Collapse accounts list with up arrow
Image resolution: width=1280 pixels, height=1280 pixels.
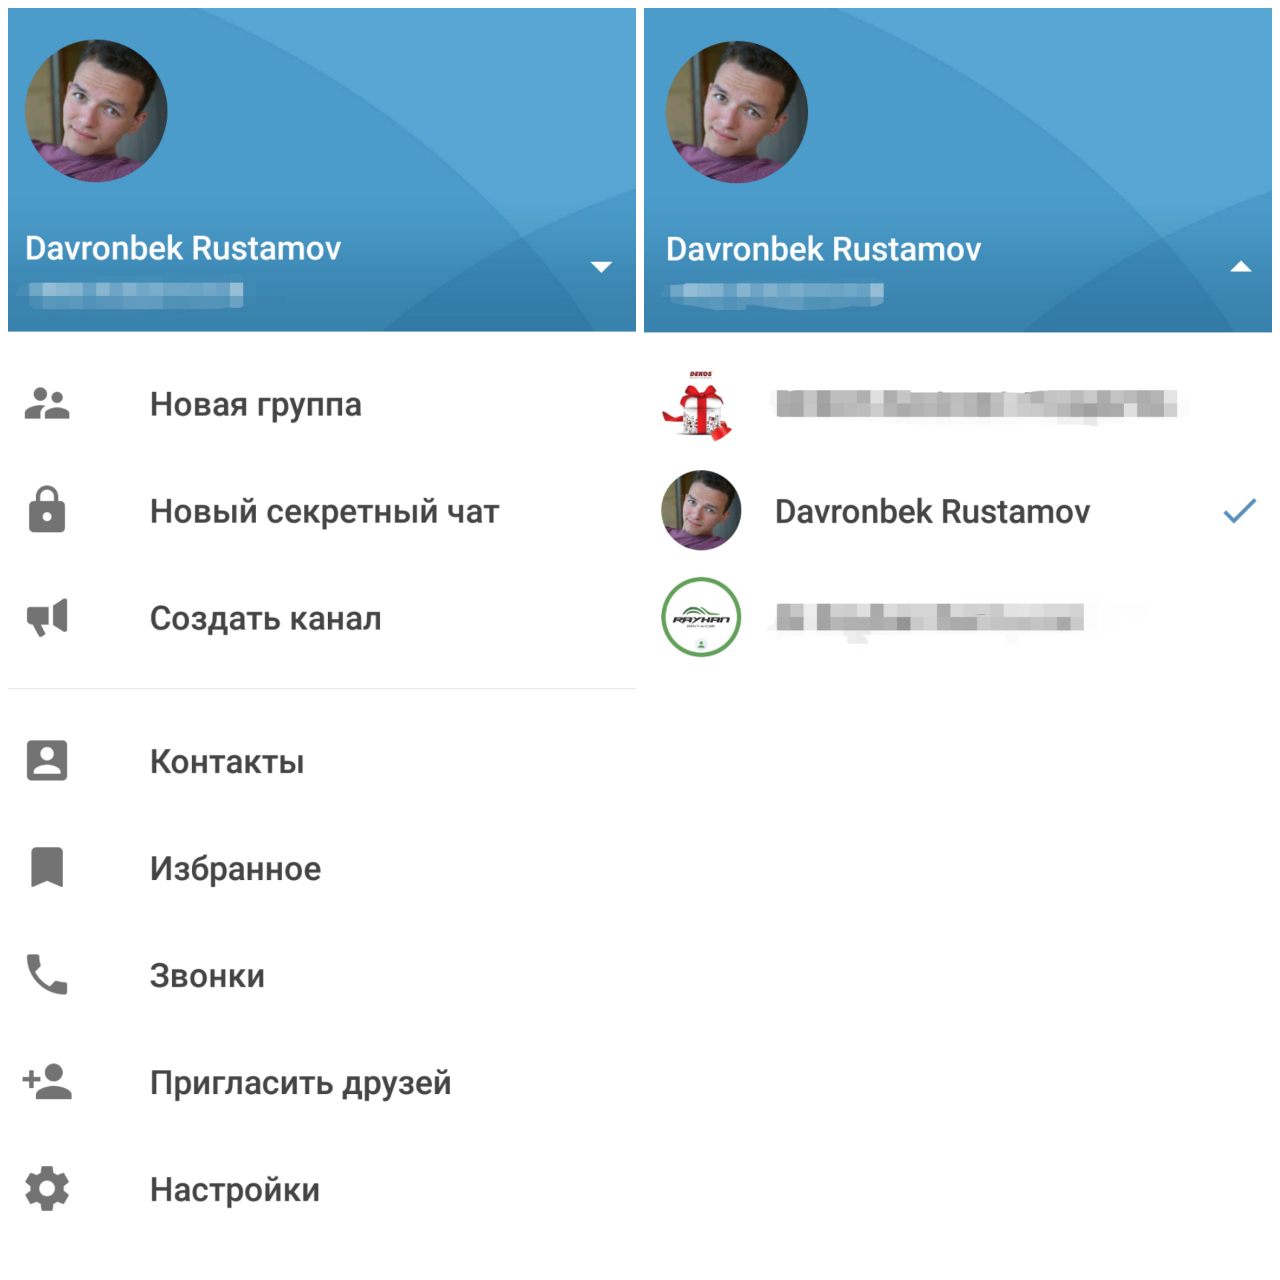tap(1241, 267)
